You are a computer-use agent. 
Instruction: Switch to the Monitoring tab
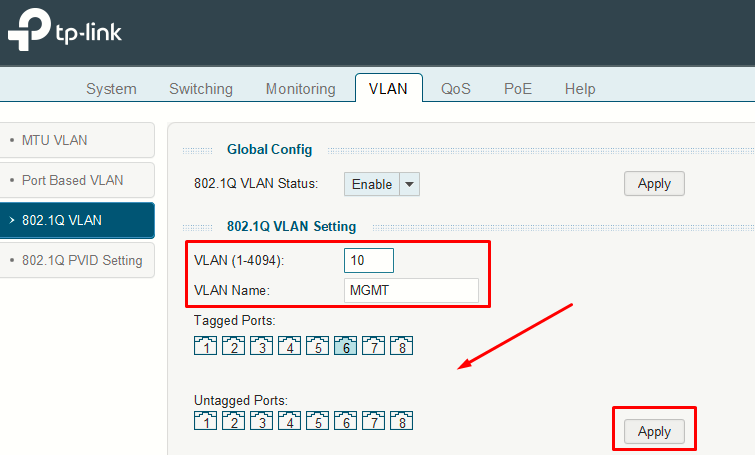[300, 89]
